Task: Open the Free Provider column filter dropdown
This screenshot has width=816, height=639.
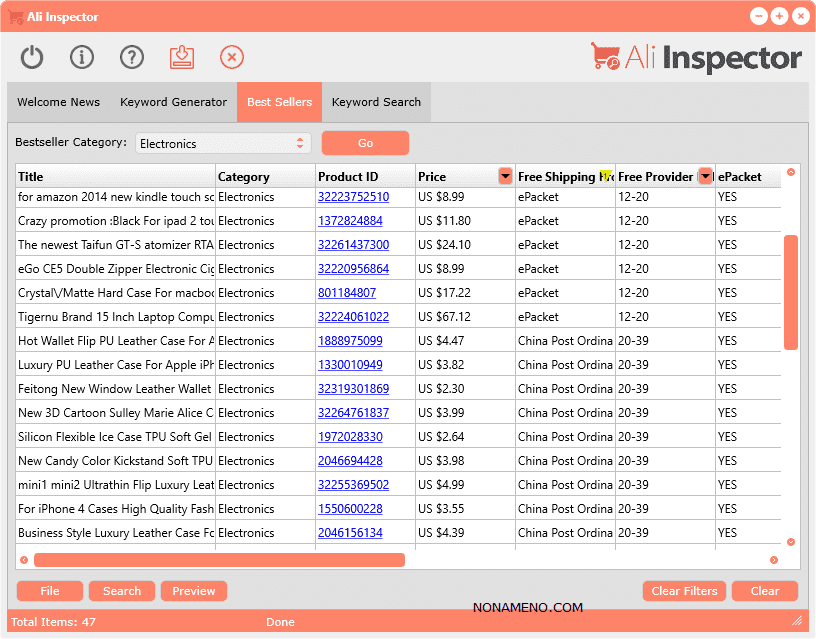Action: pos(705,177)
